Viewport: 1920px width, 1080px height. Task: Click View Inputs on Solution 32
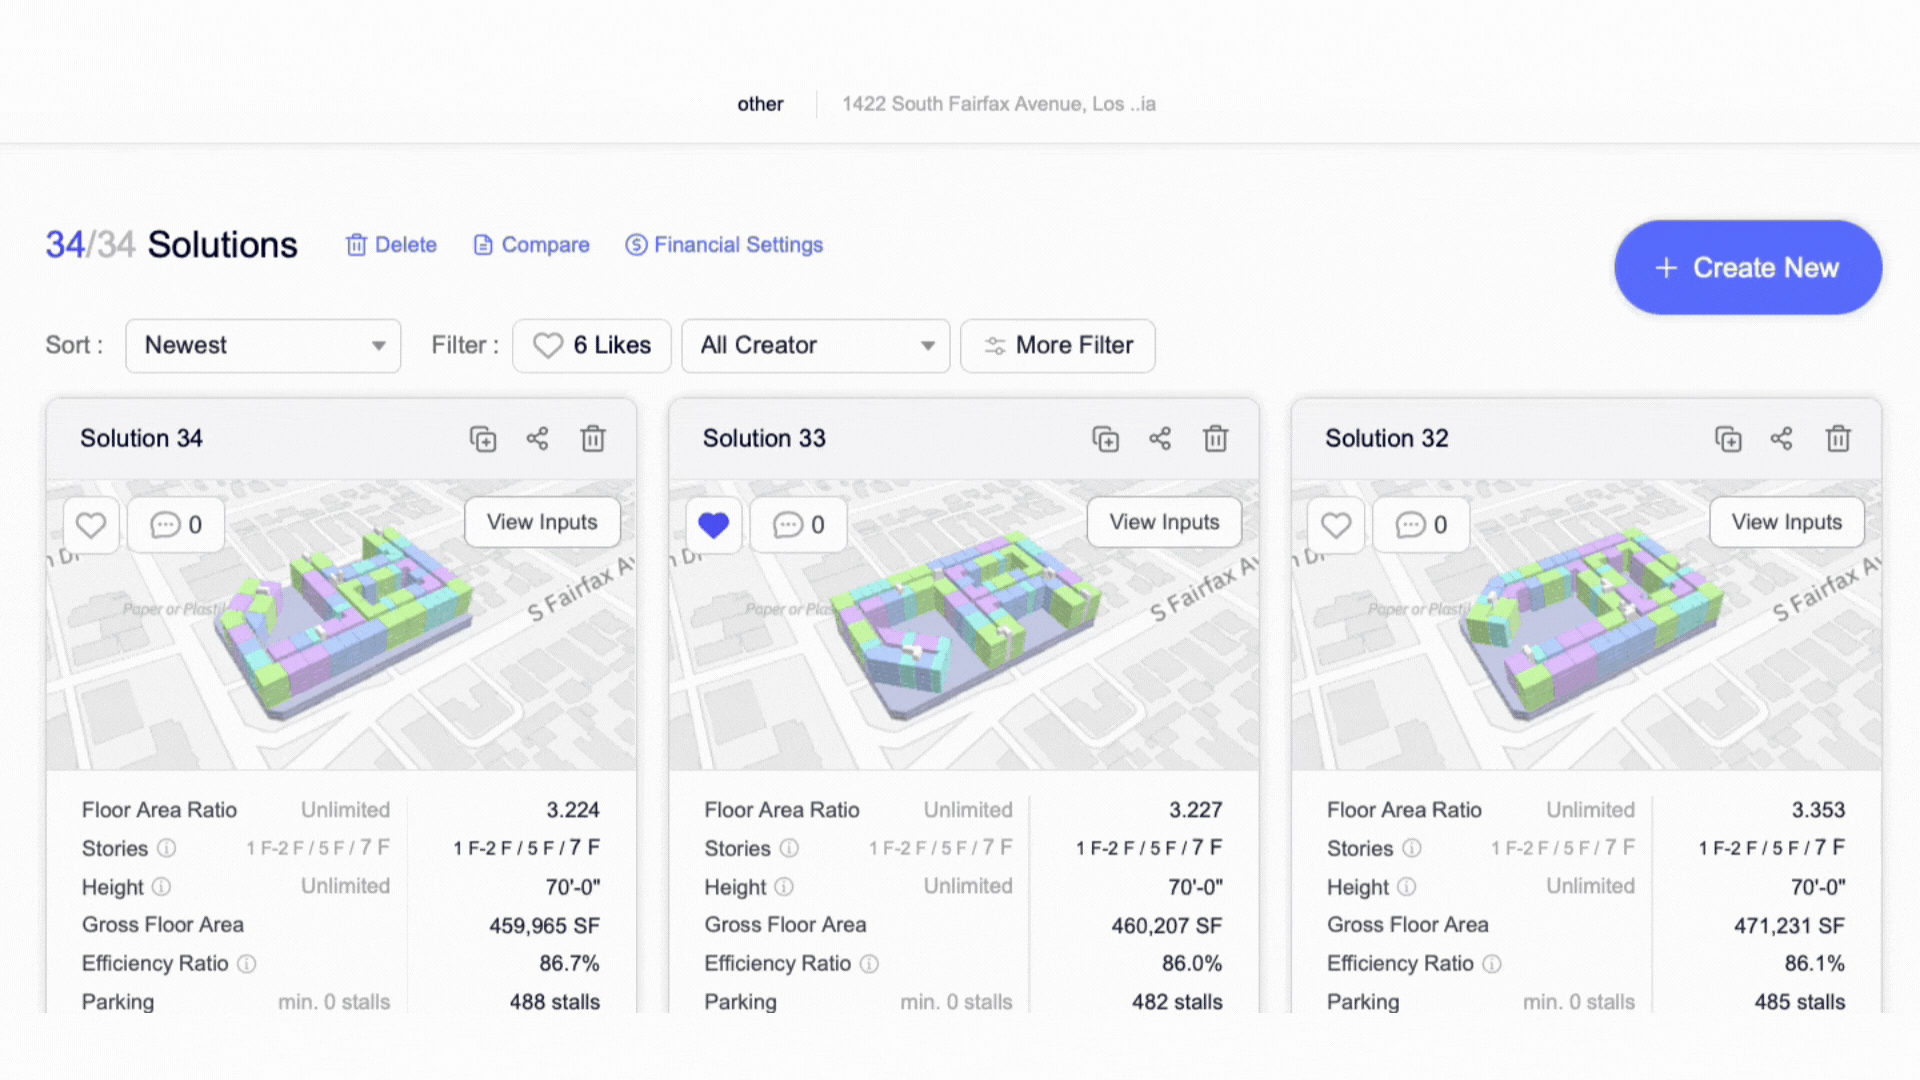click(1786, 522)
